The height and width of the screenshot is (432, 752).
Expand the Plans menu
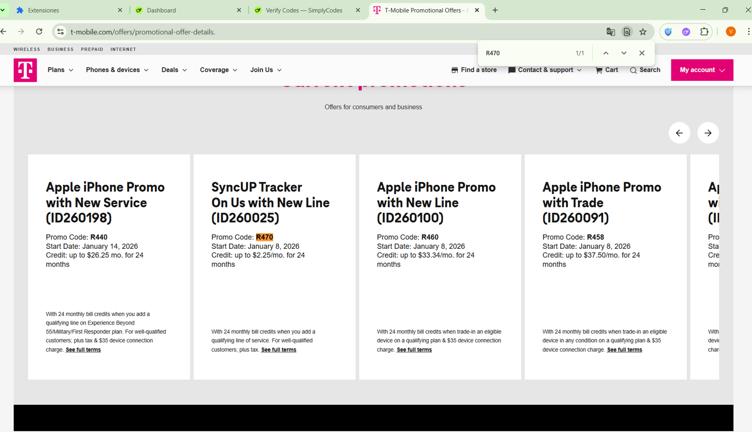click(x=60, y=70)
